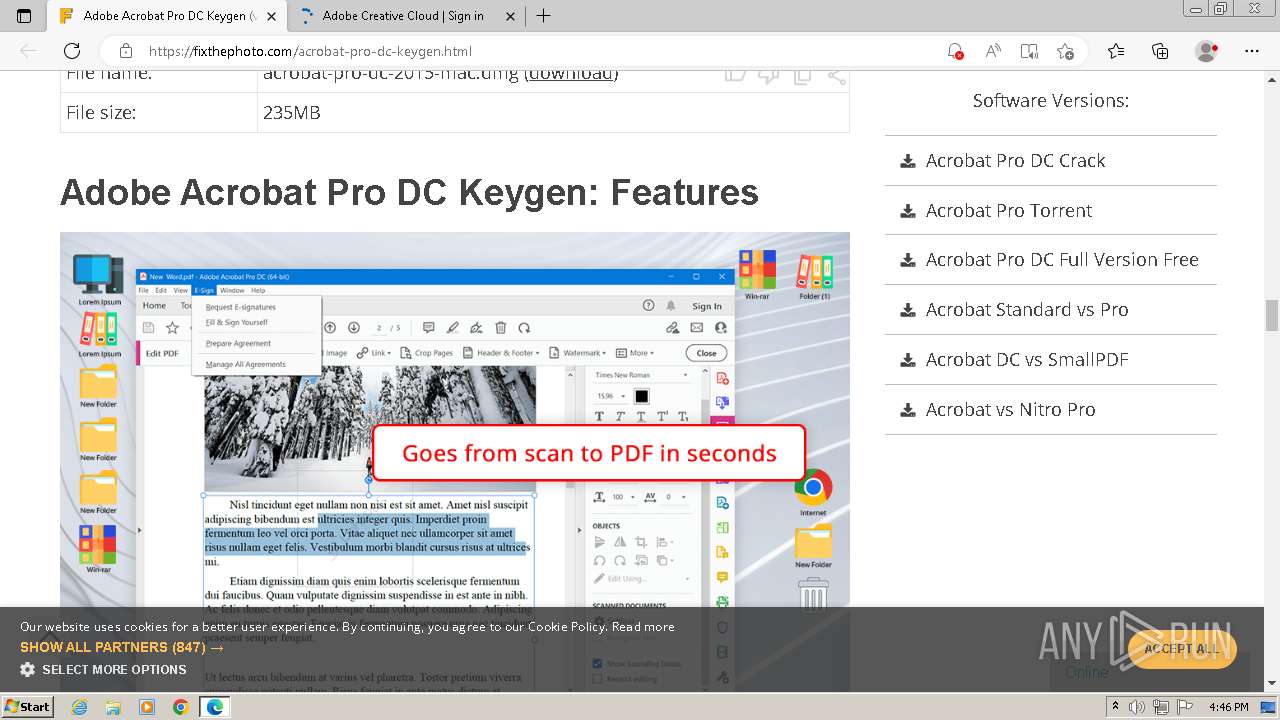Open the Collections icon
This screenshot has width=1280, height=720.
[1160, 51]
